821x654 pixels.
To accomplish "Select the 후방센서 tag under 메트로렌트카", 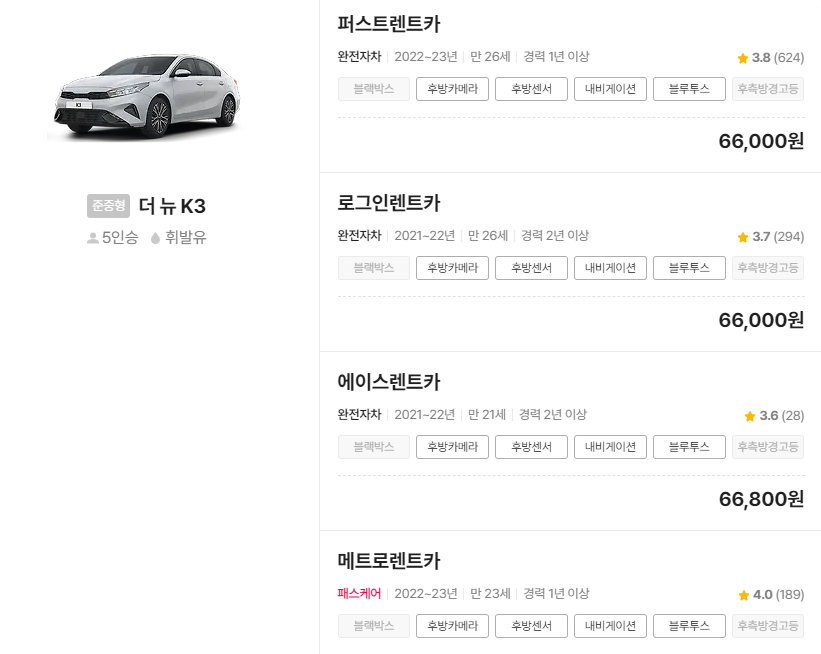I will pyautogui.click(x=531, y=626).
